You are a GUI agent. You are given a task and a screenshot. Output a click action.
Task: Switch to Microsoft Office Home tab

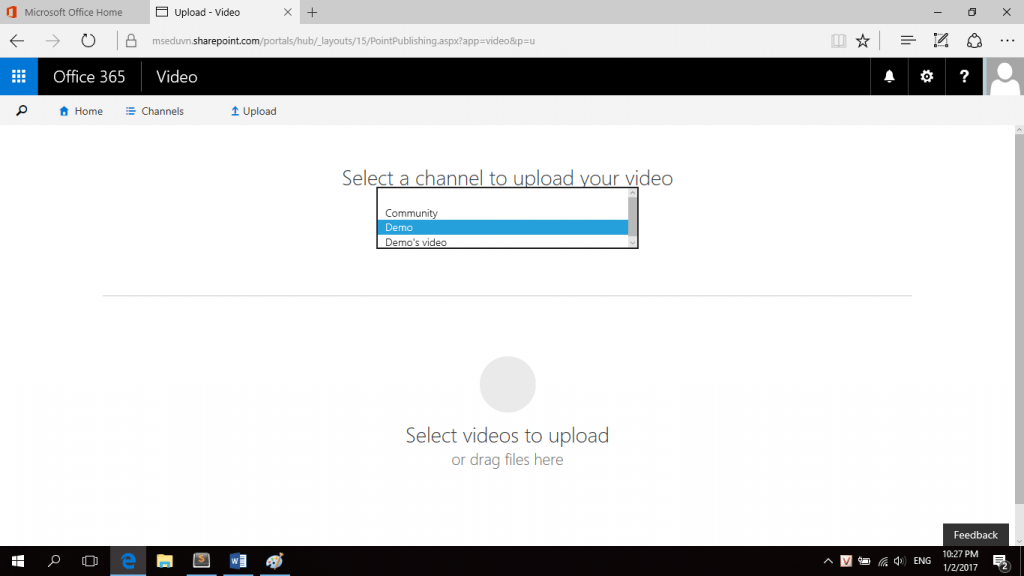pyautogui.click(x=74, y=12)
